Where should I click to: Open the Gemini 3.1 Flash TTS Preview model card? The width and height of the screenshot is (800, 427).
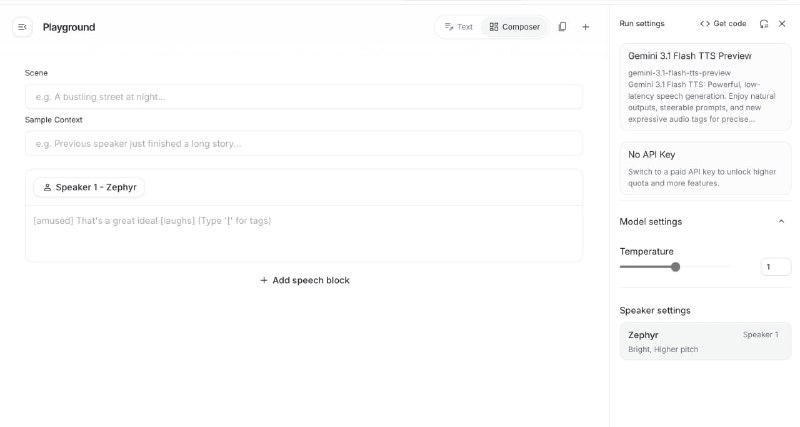click(x=705, y=87)
